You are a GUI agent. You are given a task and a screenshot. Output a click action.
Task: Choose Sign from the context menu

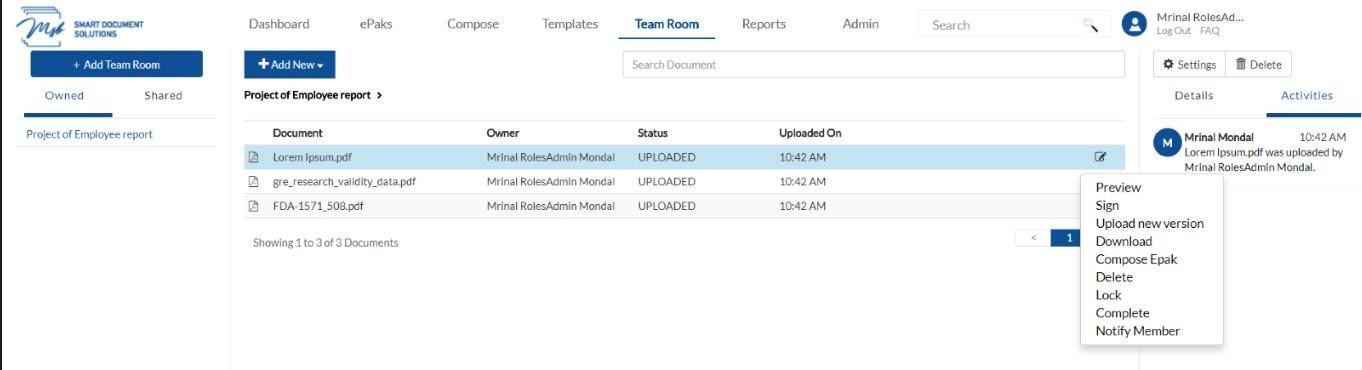coord(1107,205)
